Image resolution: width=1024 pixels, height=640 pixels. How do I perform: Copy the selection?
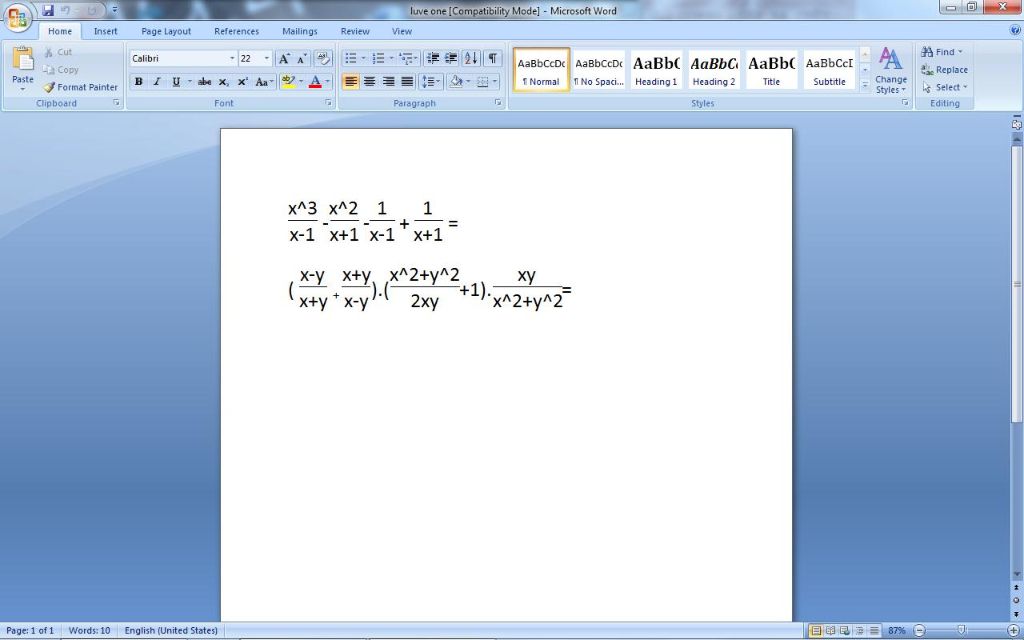point(61,70)
